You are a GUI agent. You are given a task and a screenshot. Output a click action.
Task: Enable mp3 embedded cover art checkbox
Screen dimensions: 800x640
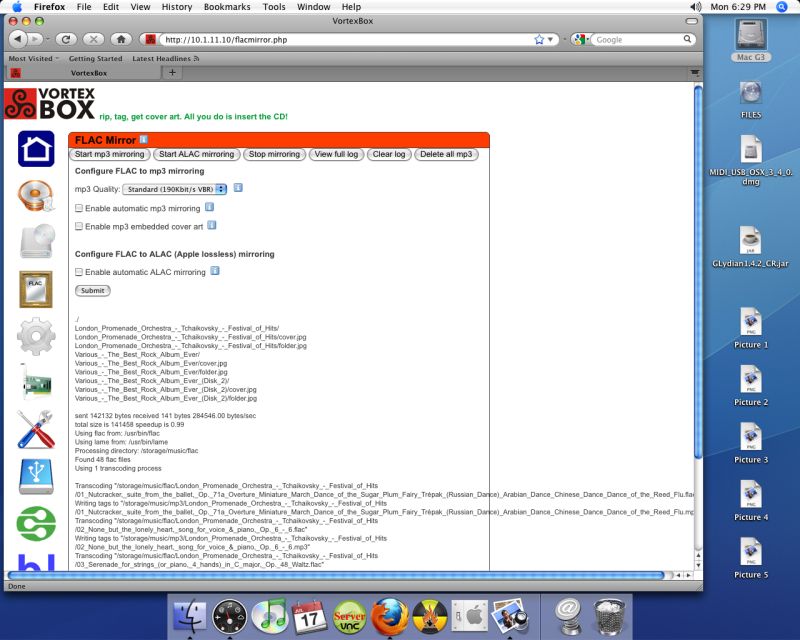pos(79,226)
